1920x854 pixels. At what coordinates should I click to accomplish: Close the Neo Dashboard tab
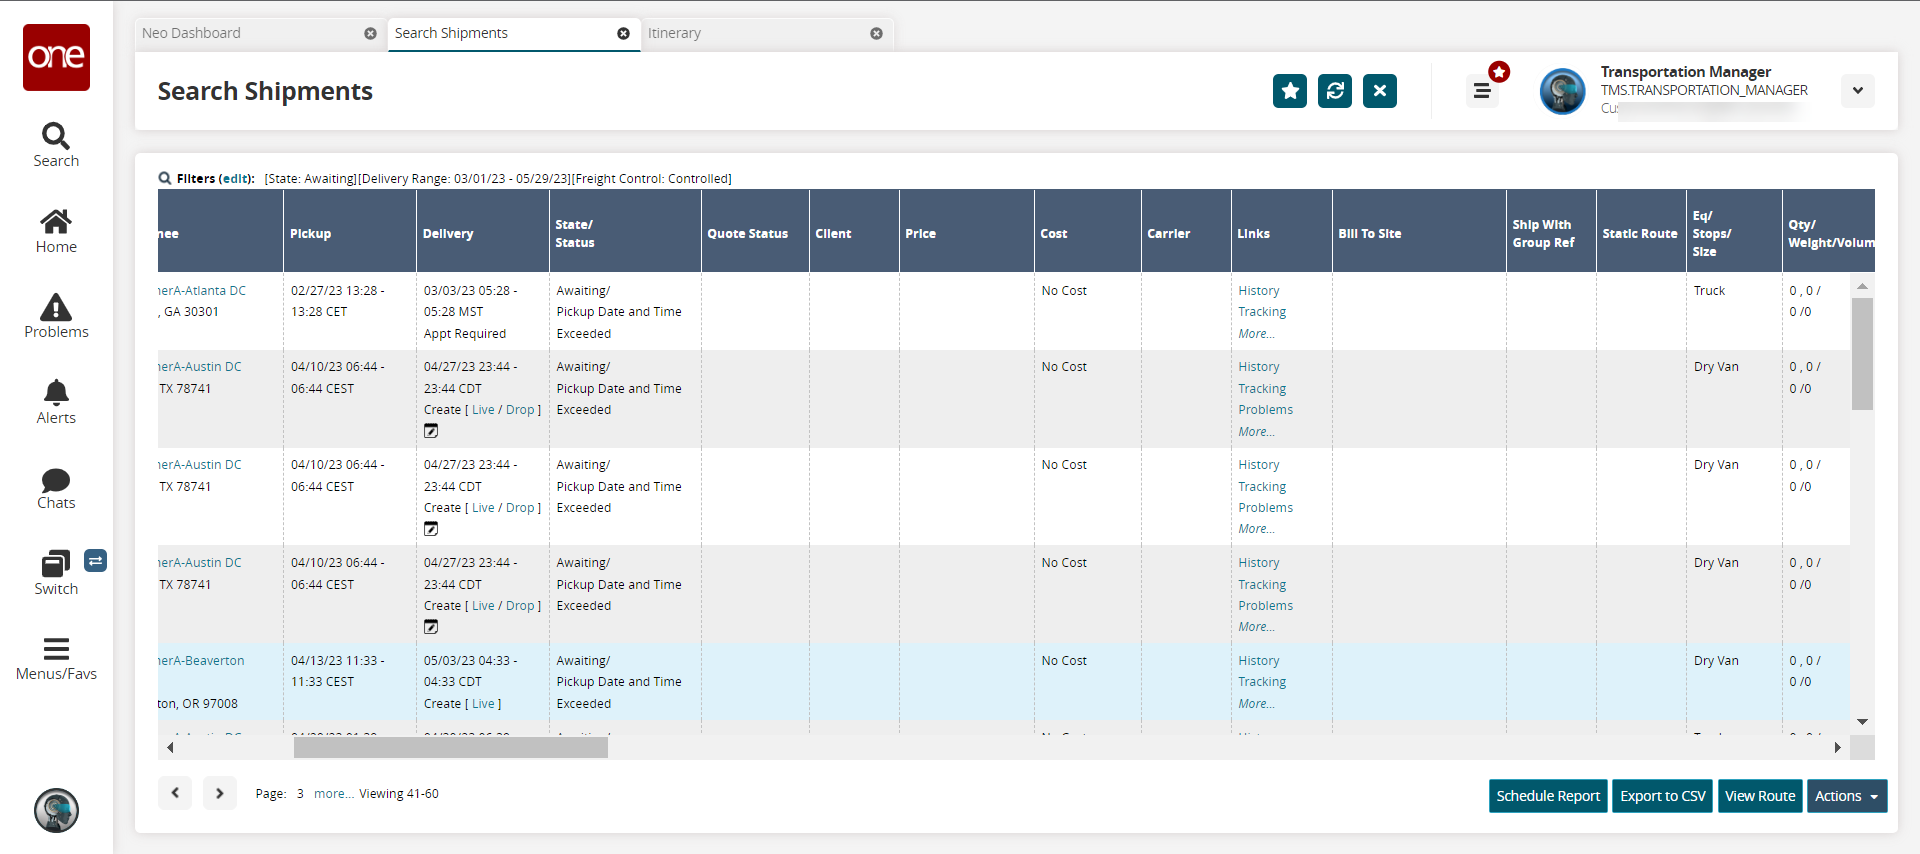tap(370, 33)
